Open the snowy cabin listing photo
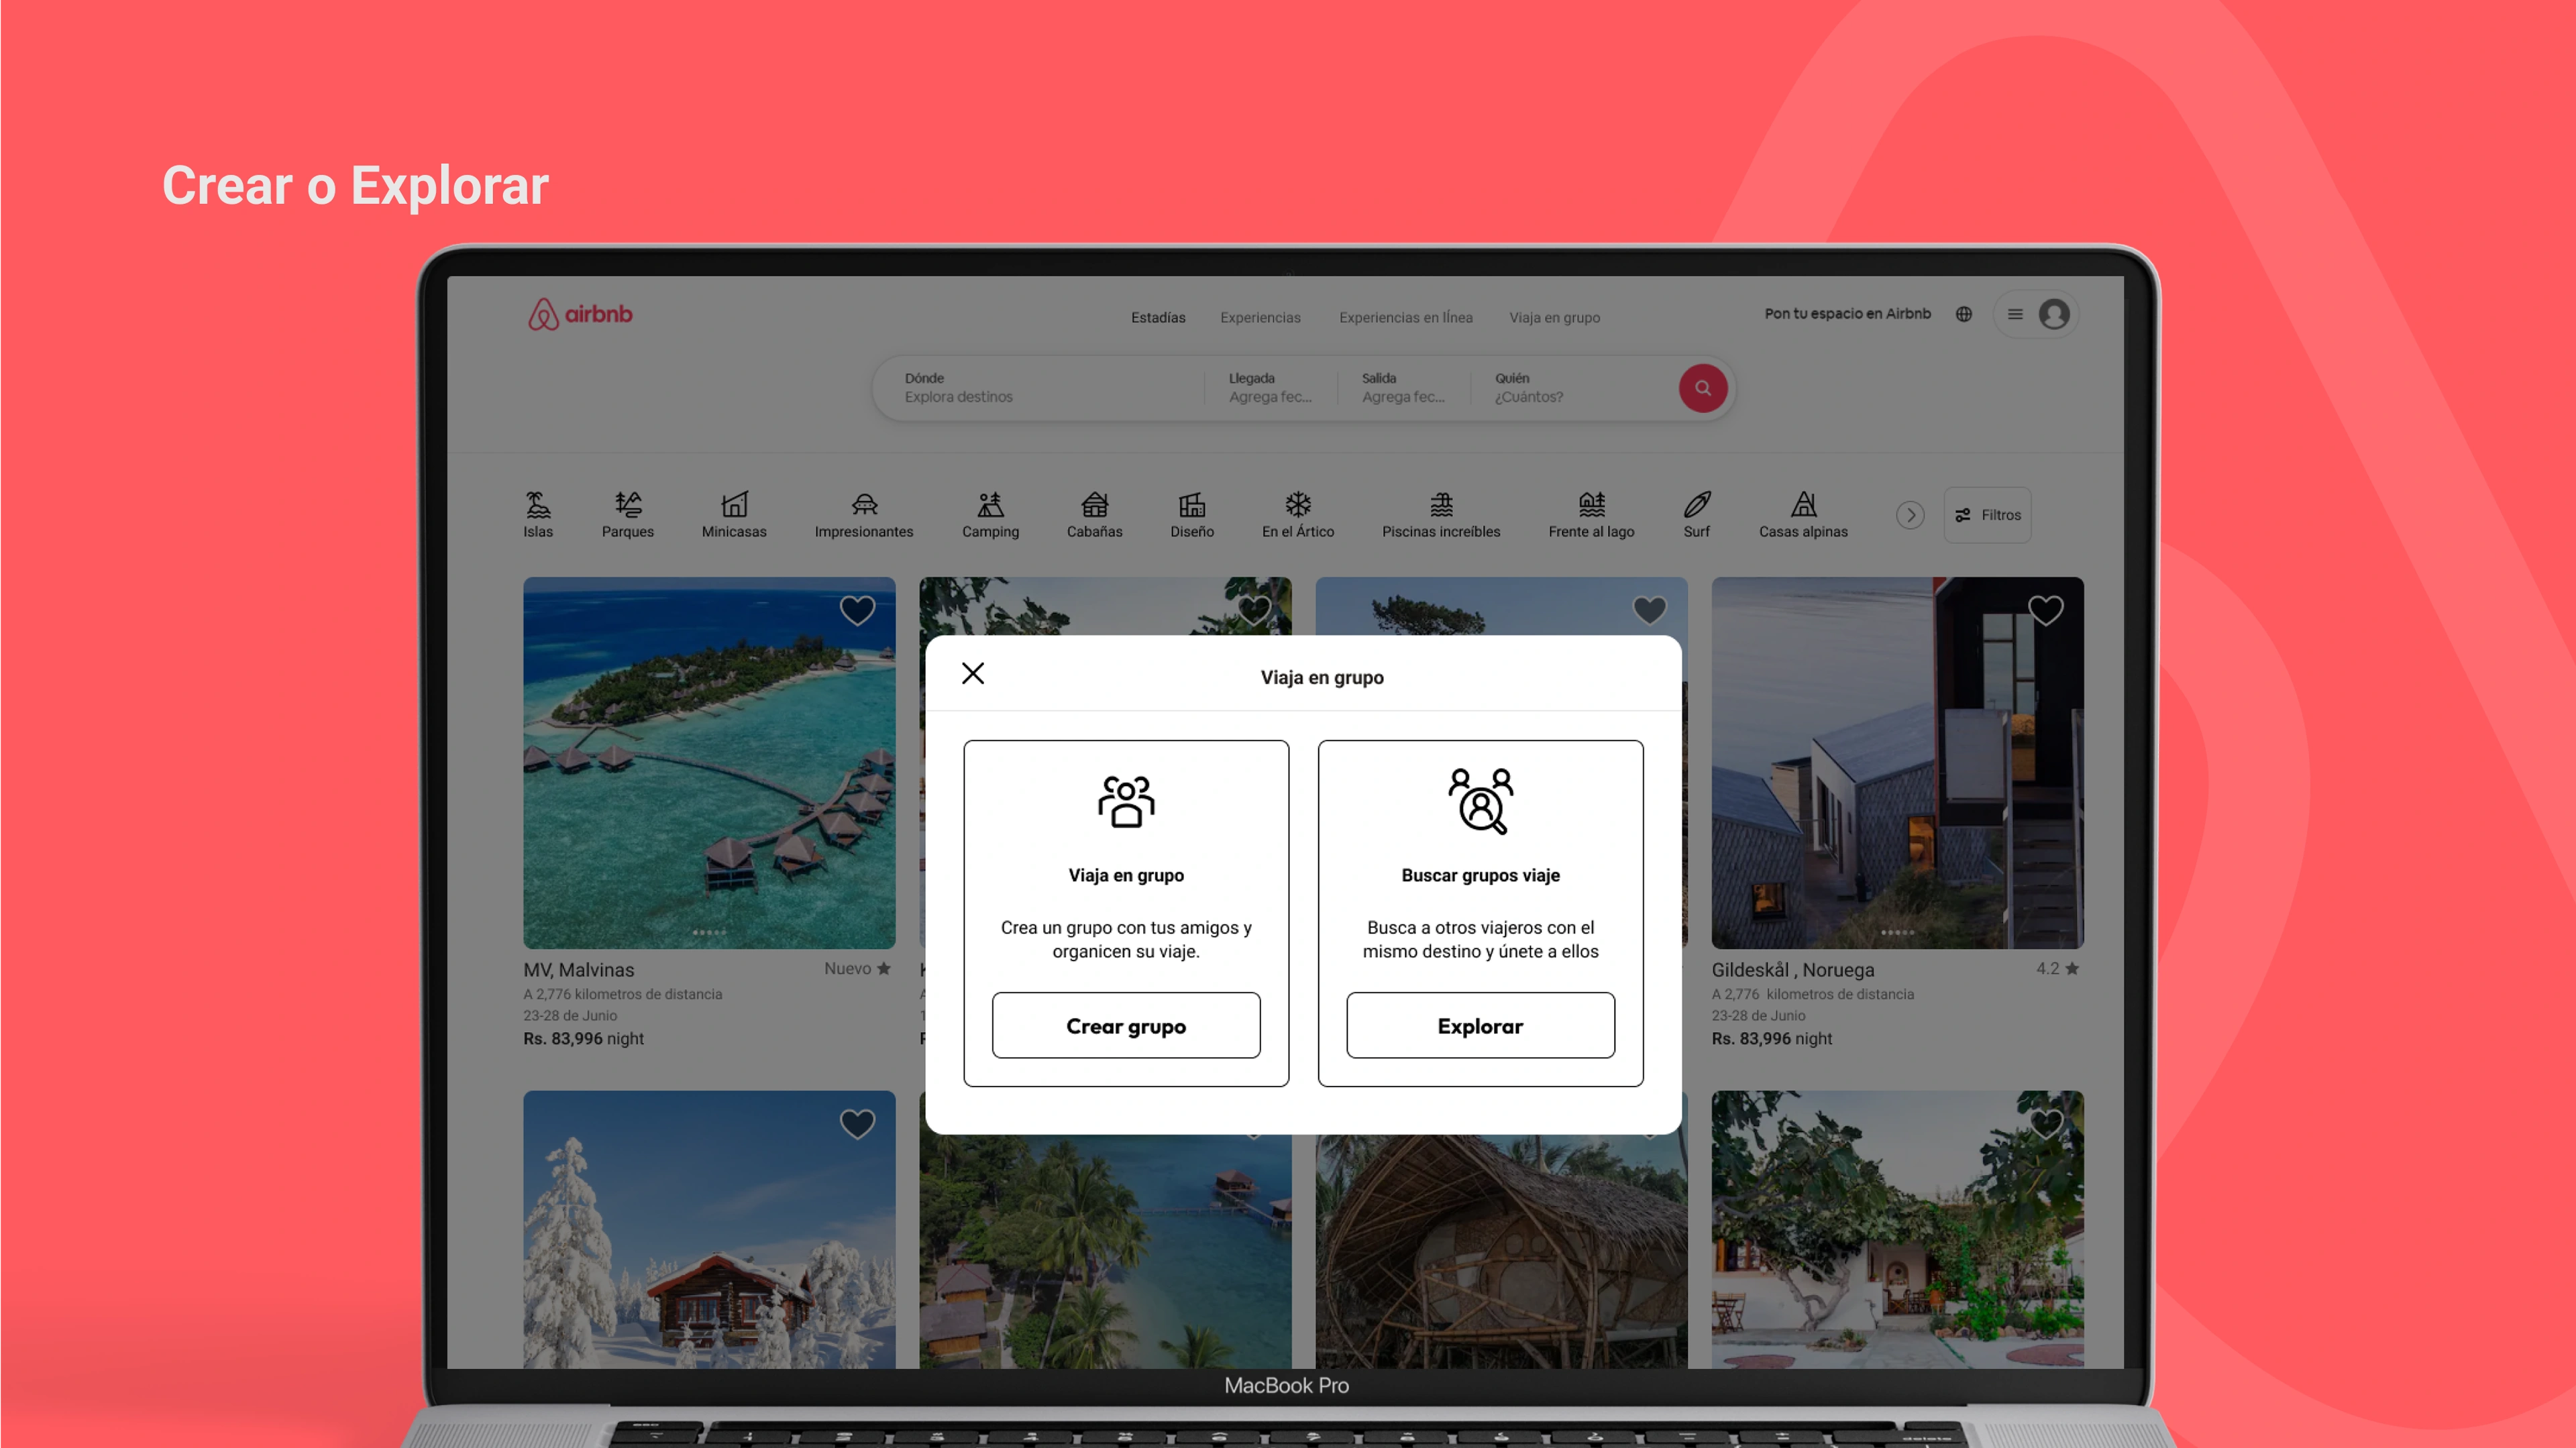The height and width of the screenshot is (1448, 2576). pos(709,1230)
